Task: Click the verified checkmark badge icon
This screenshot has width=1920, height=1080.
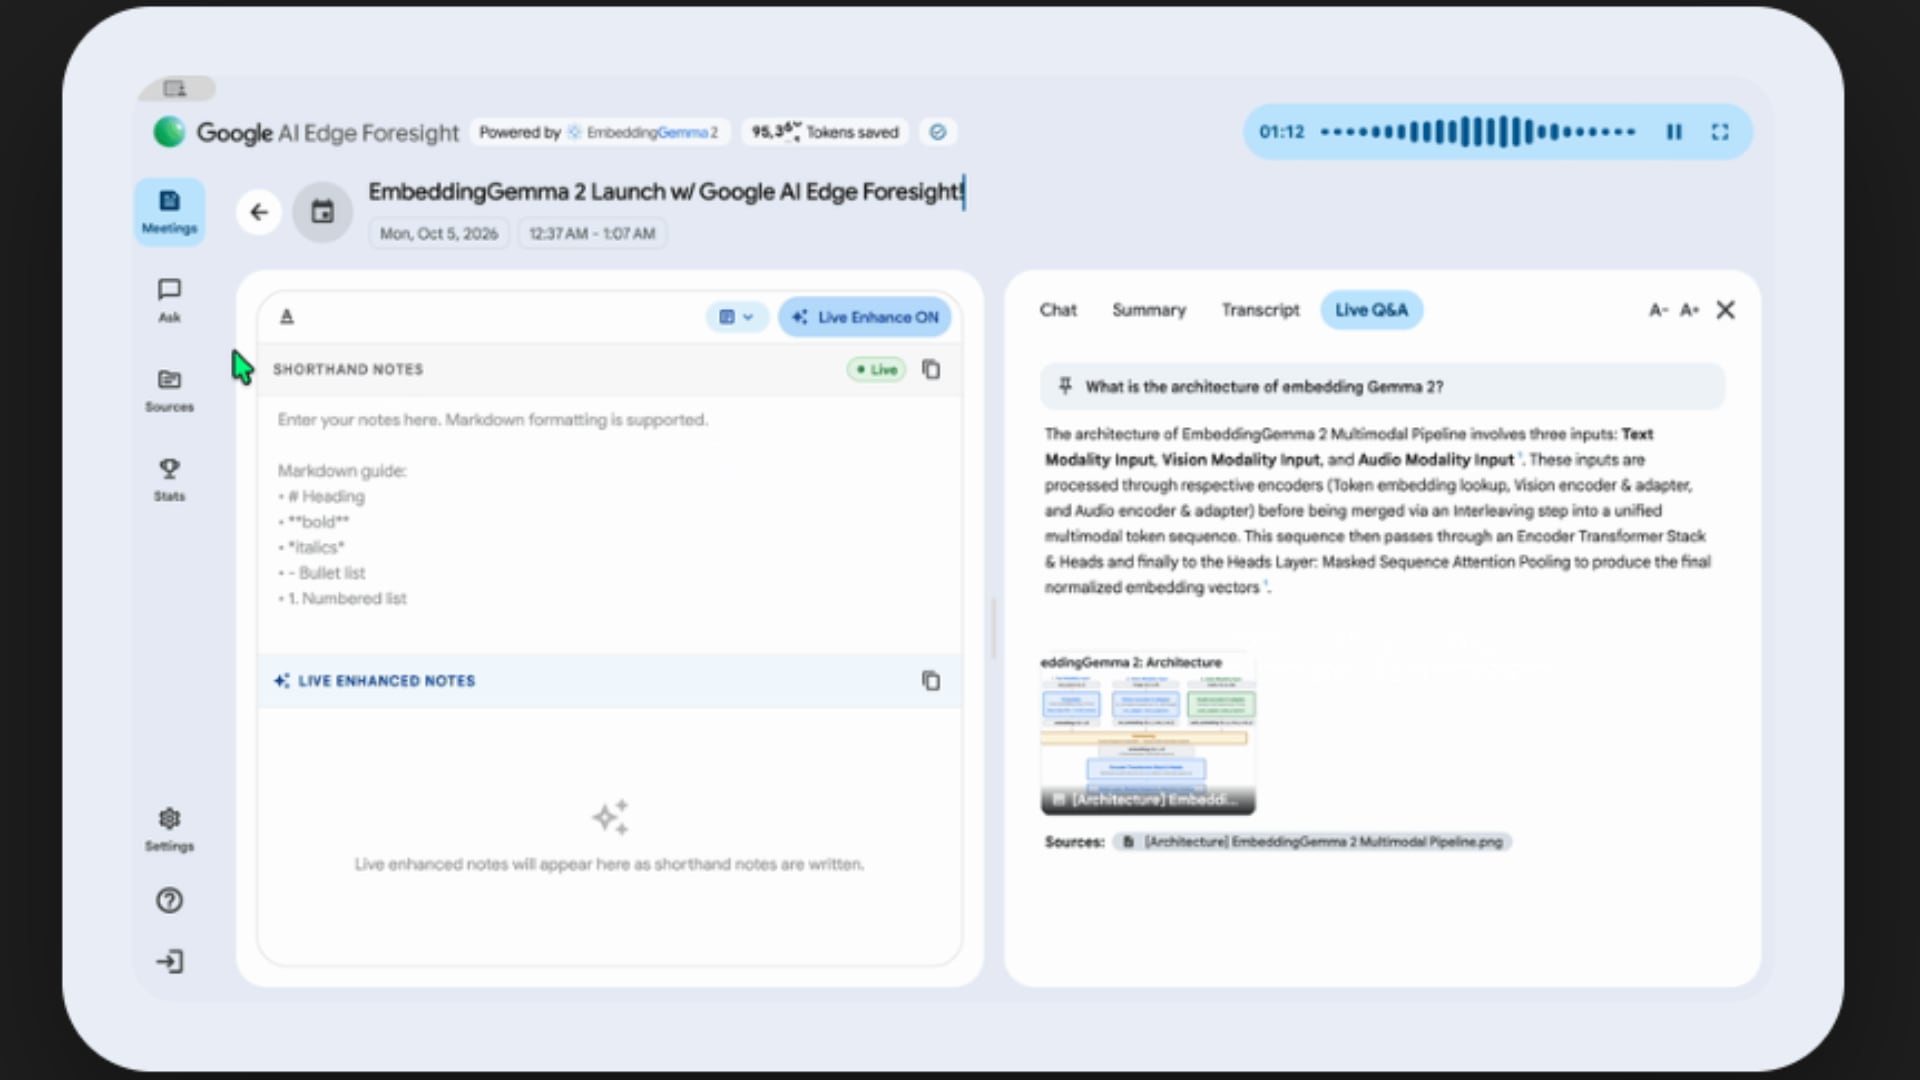Action: pos(937,132)
